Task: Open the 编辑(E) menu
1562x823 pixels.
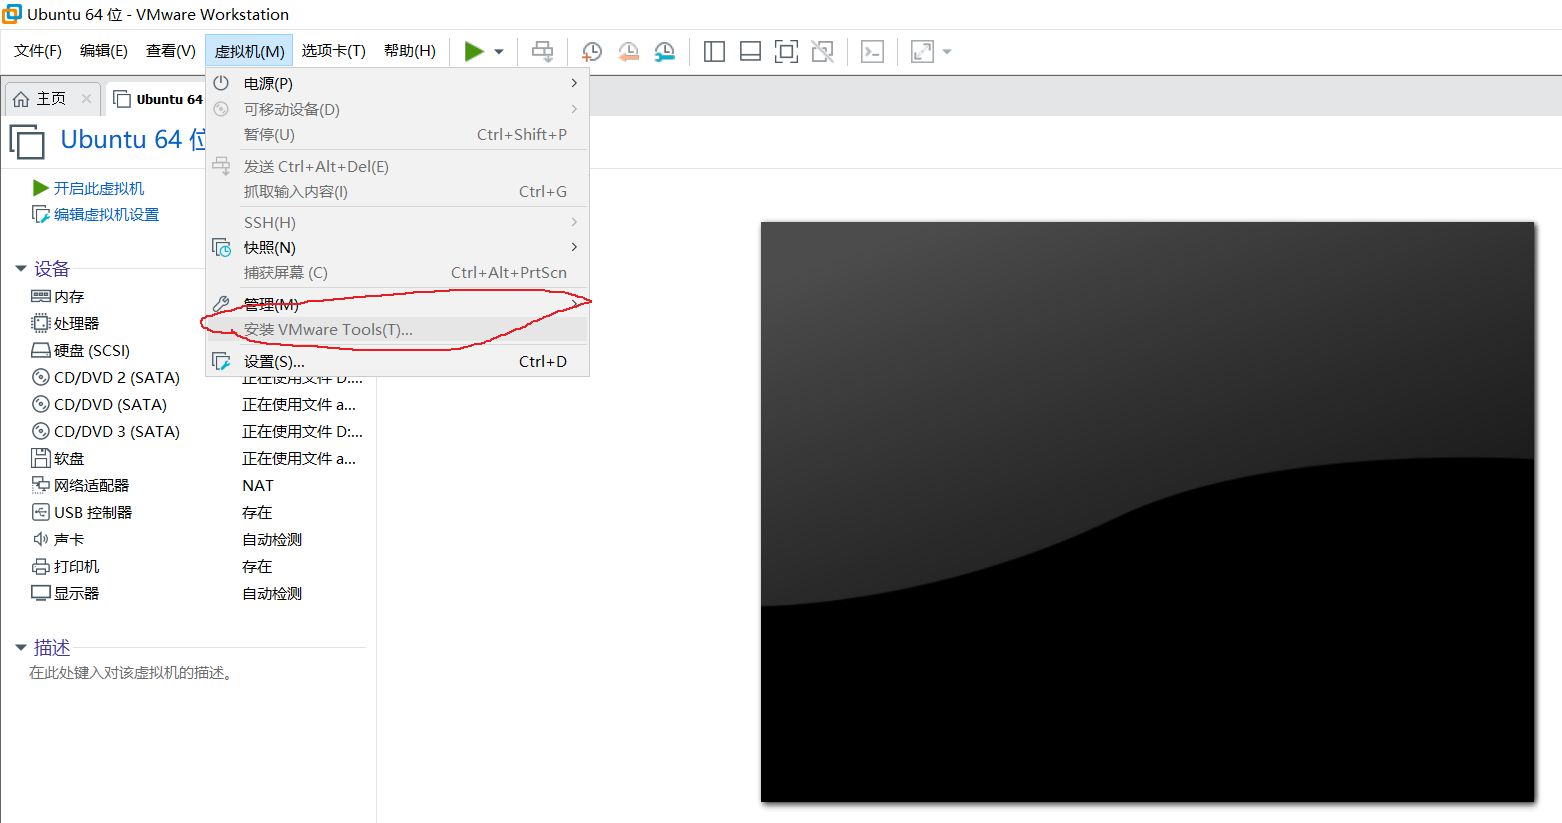Action: [x=104, y=51]
